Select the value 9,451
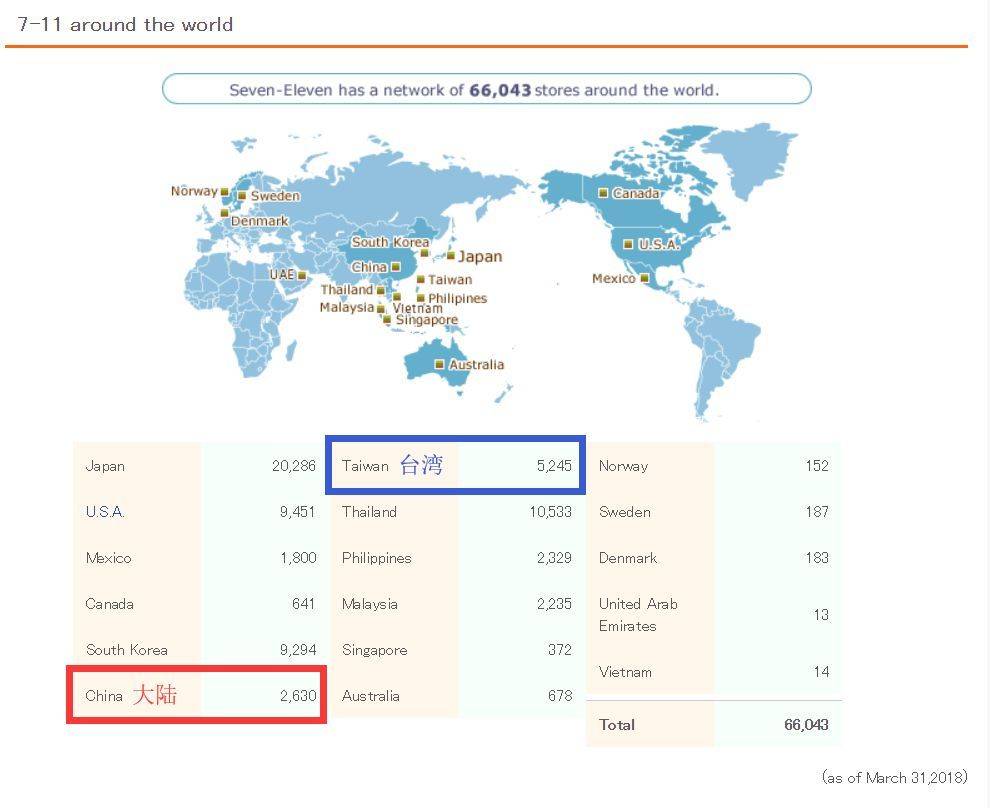990x808 pixels. 297,511
